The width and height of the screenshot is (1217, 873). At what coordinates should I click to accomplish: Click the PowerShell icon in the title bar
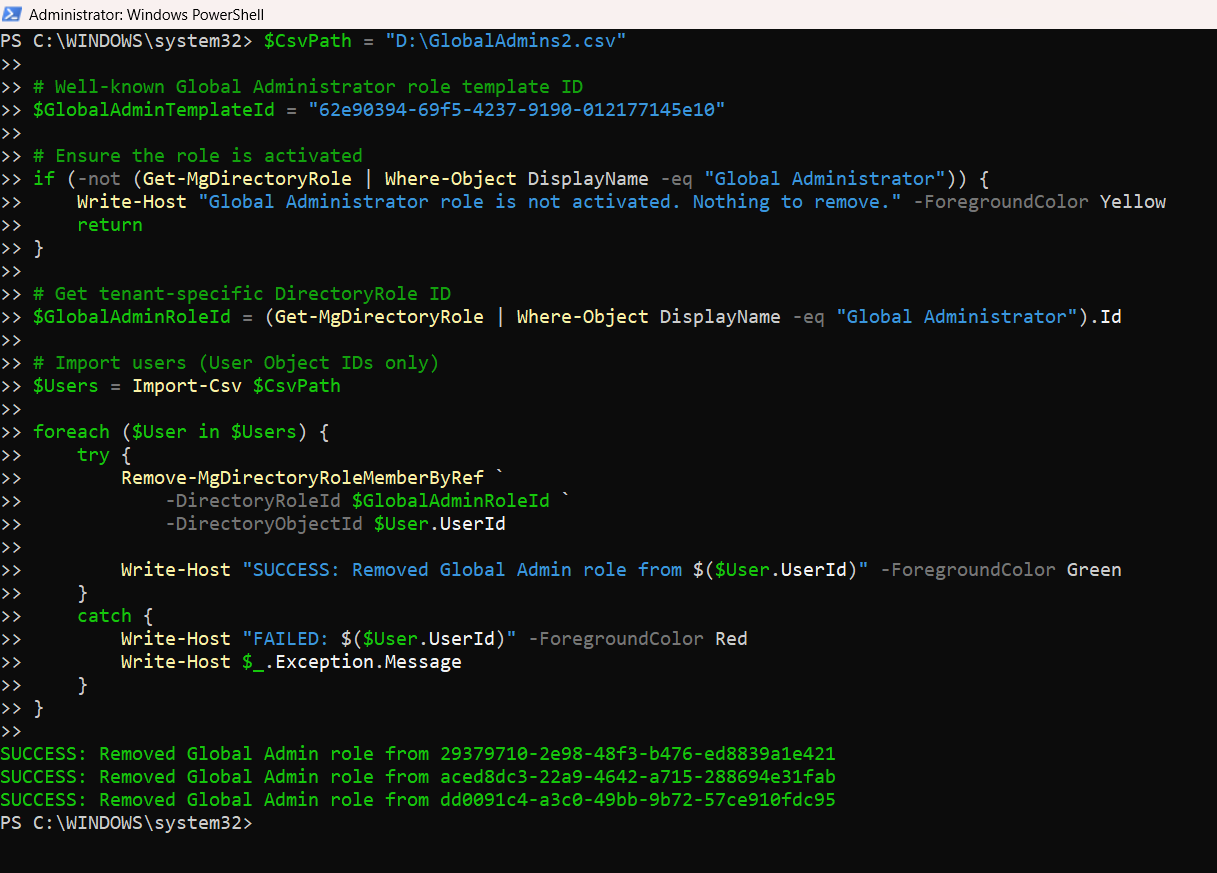[13, 15]
